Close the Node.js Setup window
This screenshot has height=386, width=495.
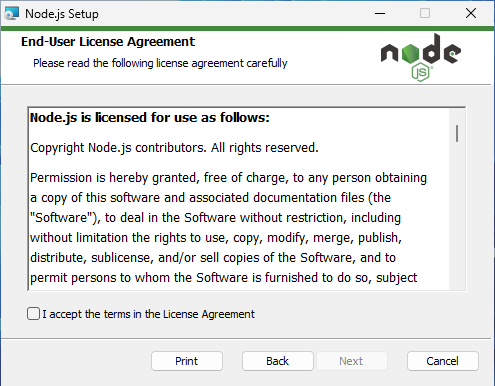pyautogui.click(x=471, y=14)
